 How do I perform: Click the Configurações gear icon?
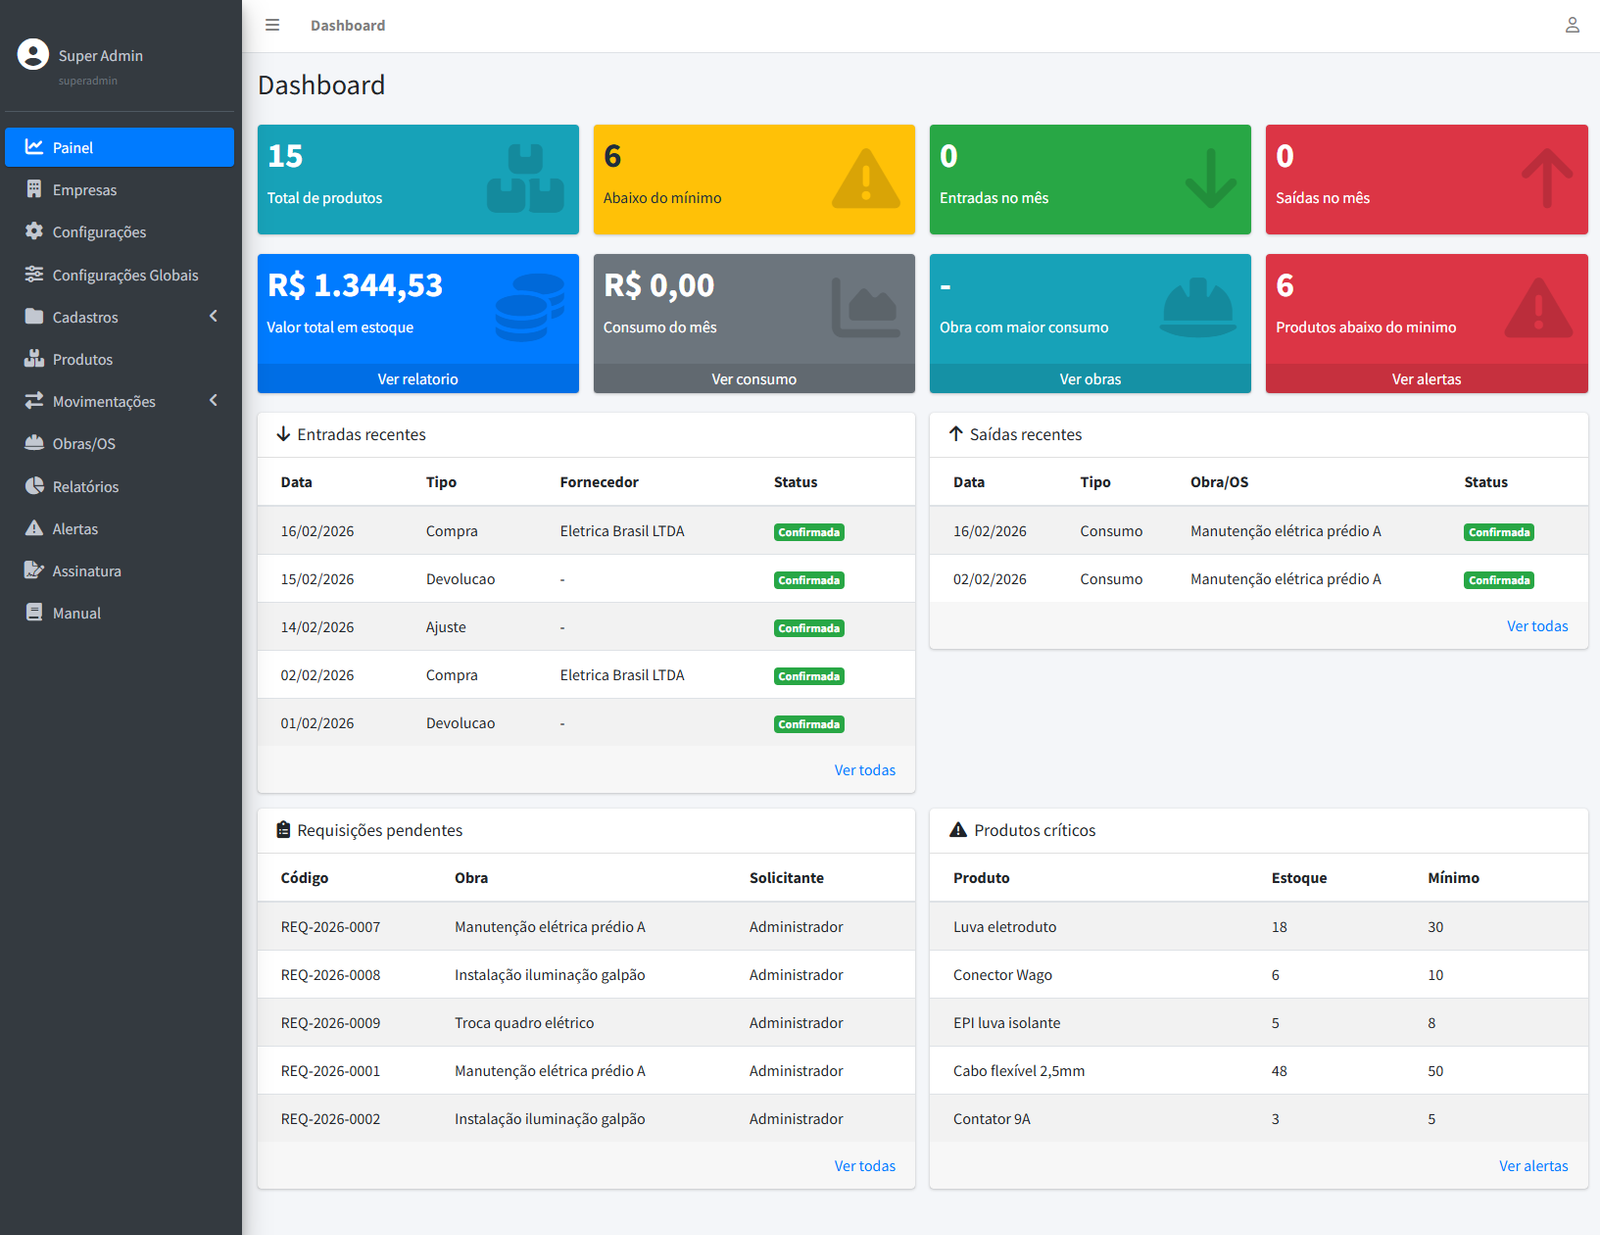[33, 231]
